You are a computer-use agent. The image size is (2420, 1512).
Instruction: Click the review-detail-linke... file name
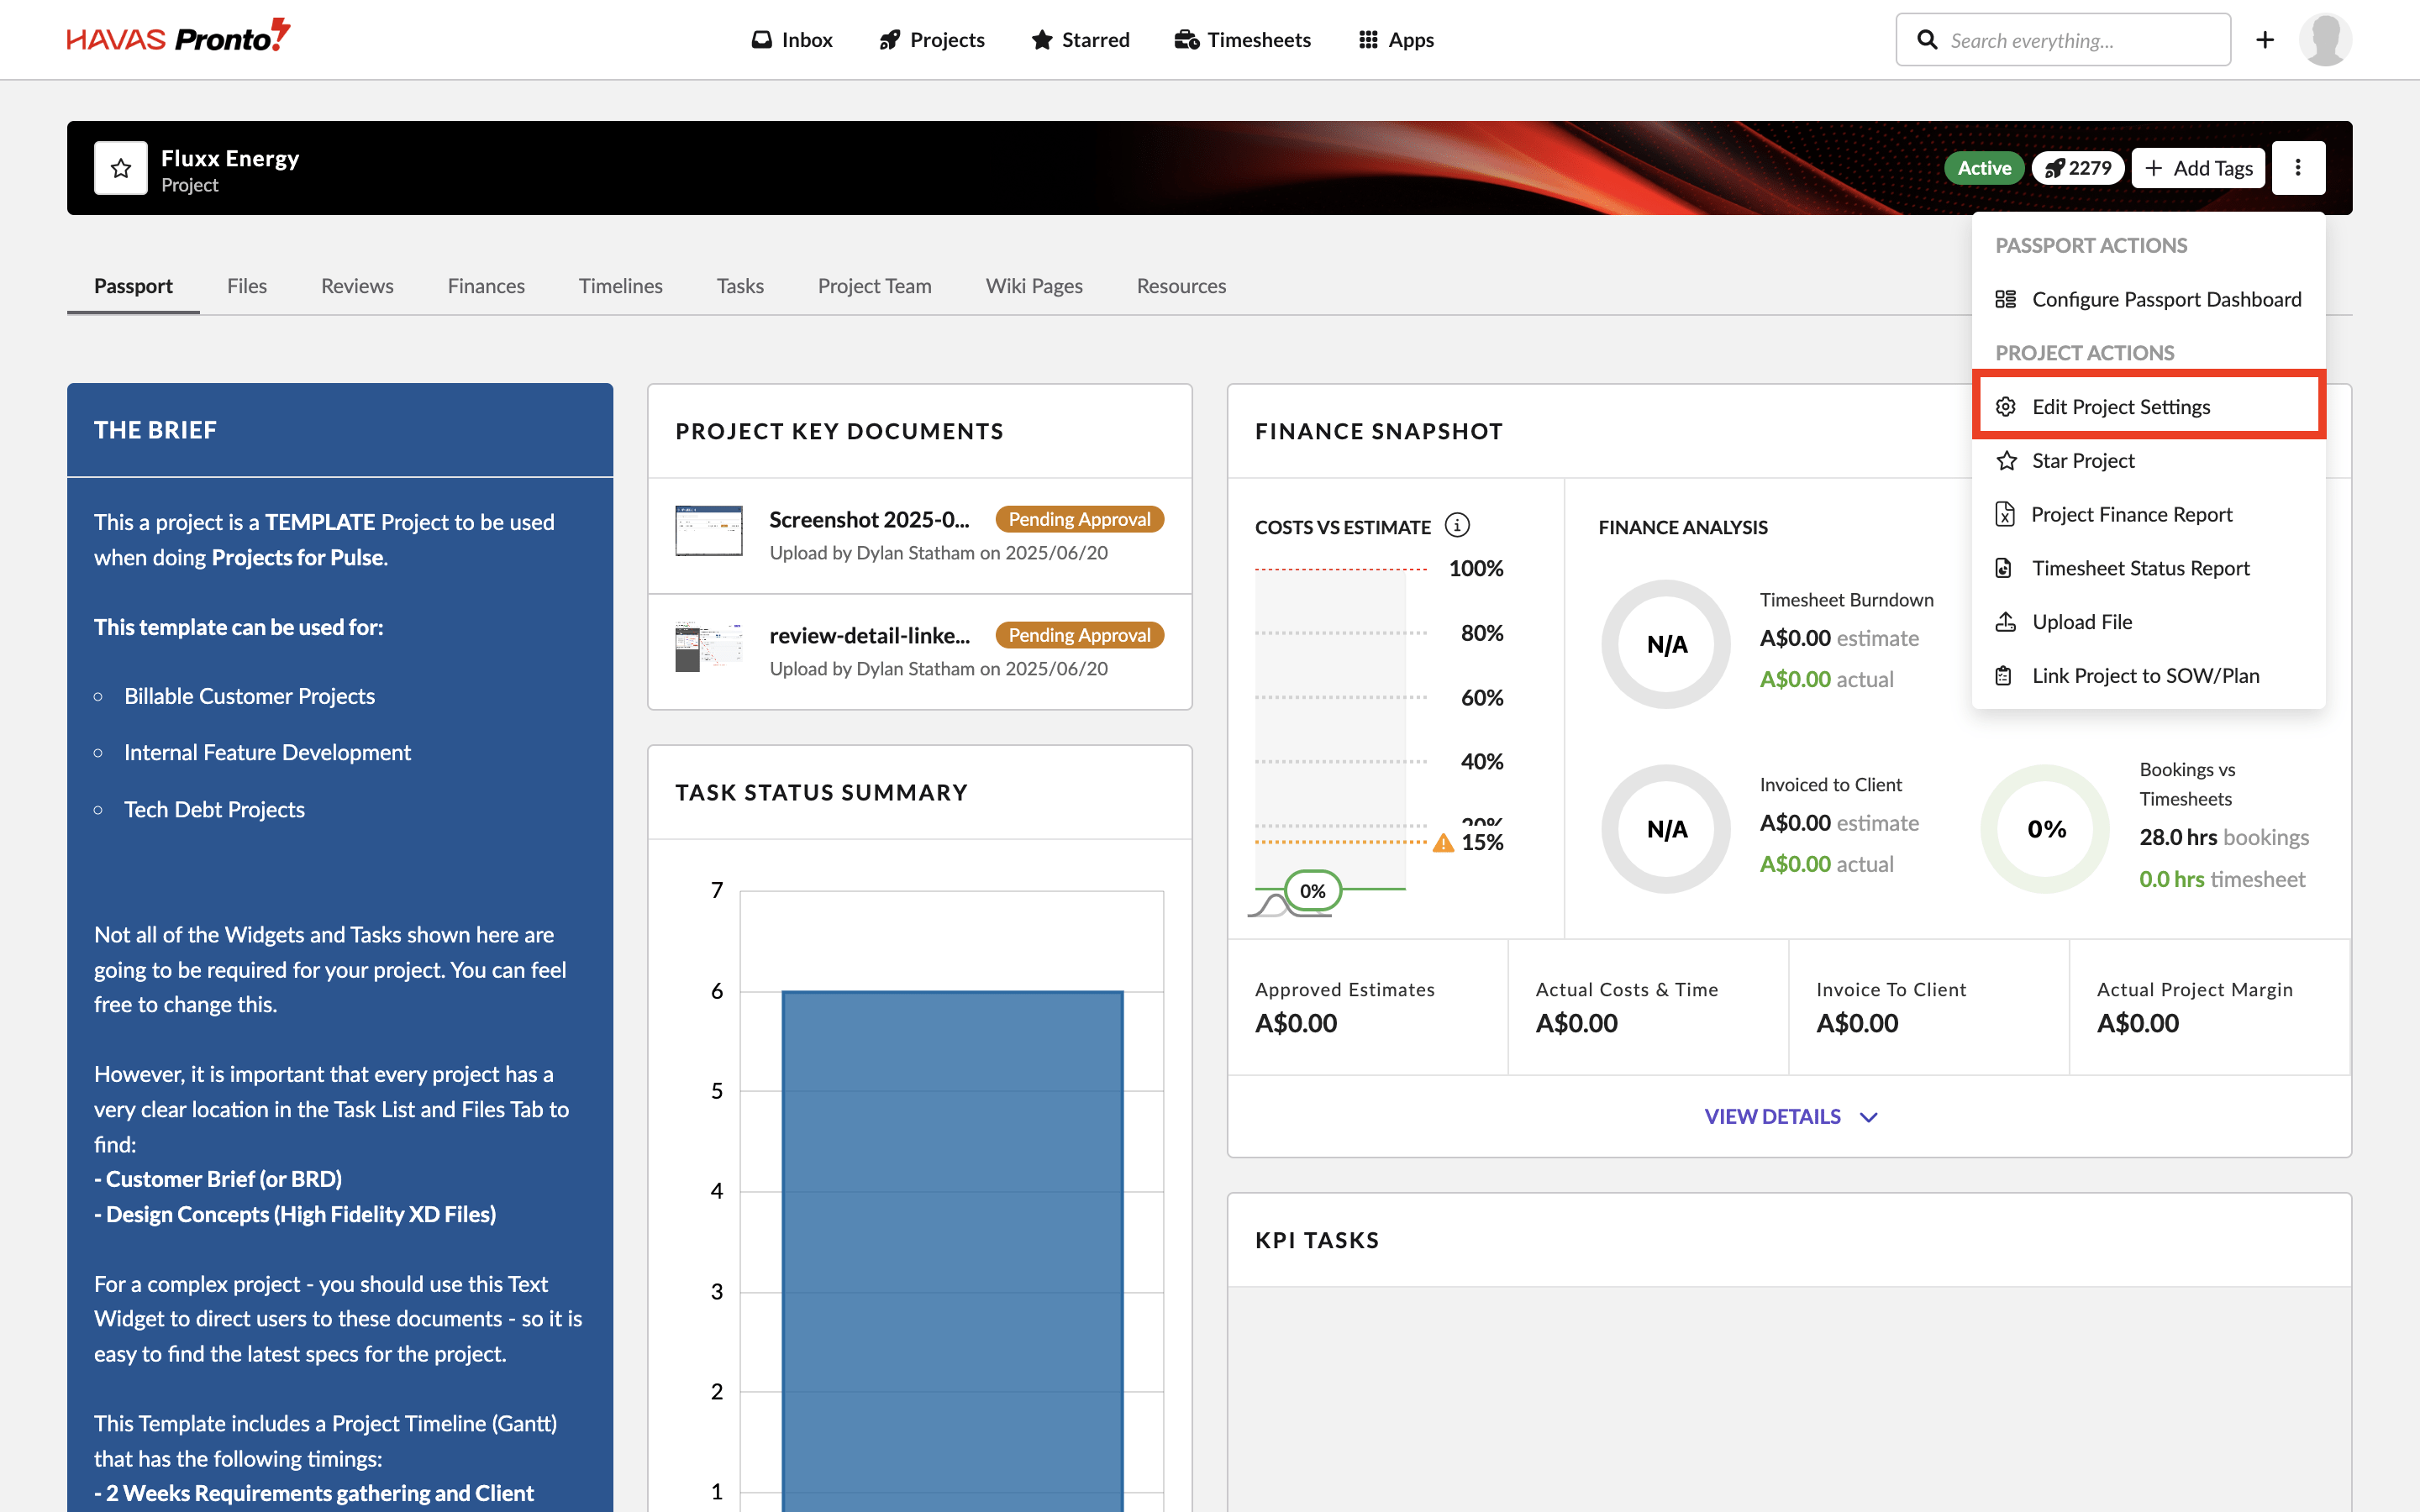point(869,635)
